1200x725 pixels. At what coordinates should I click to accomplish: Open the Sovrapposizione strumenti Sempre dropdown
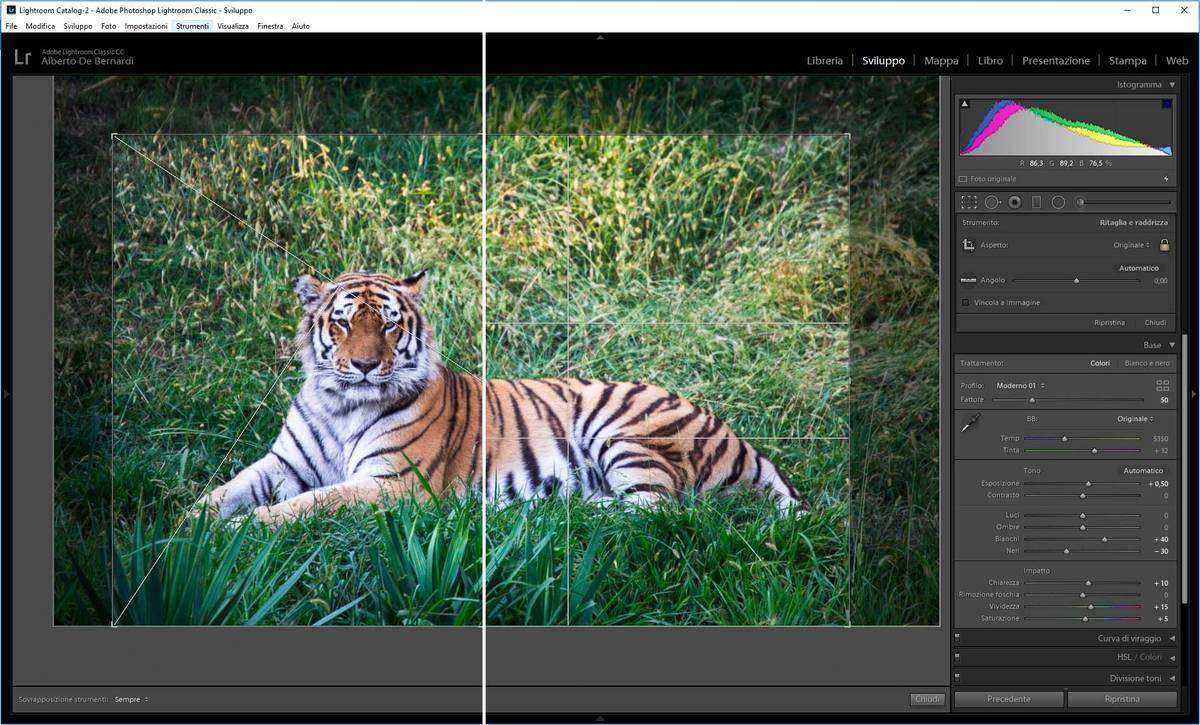coord(131,699)
